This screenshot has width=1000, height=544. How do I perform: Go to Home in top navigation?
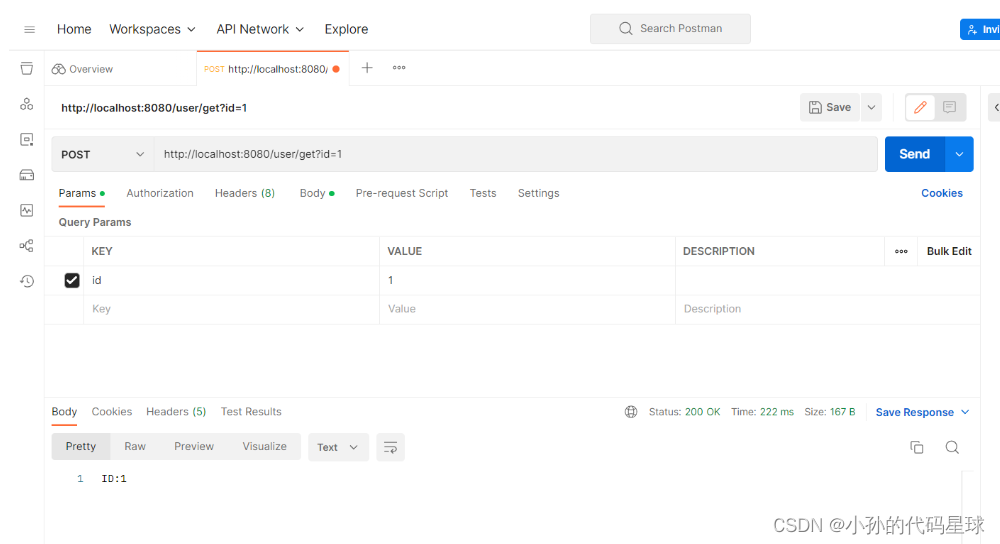pos(74,29)
